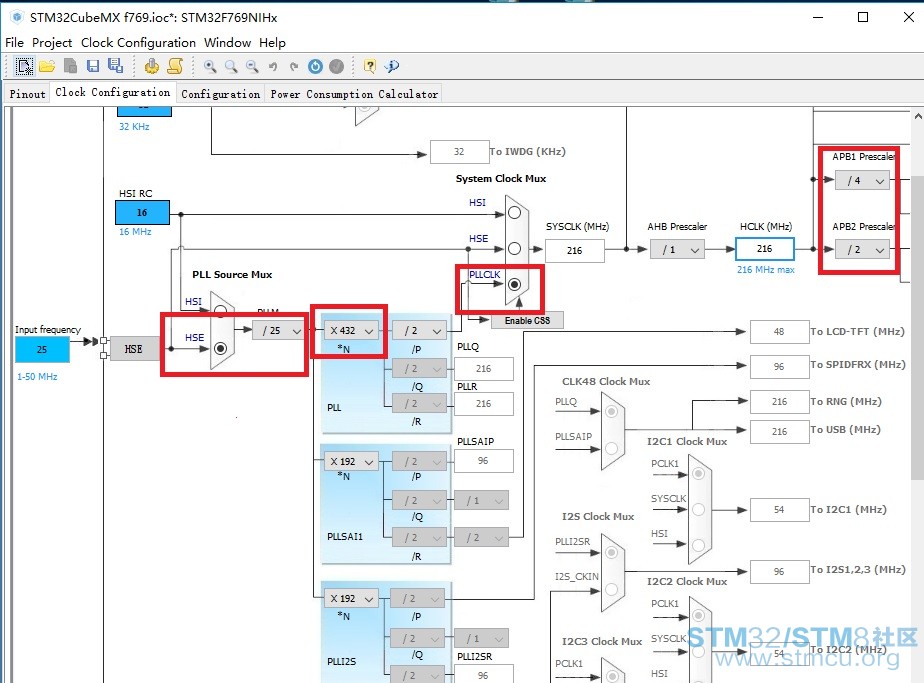This screenshot has width=924, height=683.
Task: Click the To IWDG (KHz) 32 box
Action: click(x=459, y=152)
